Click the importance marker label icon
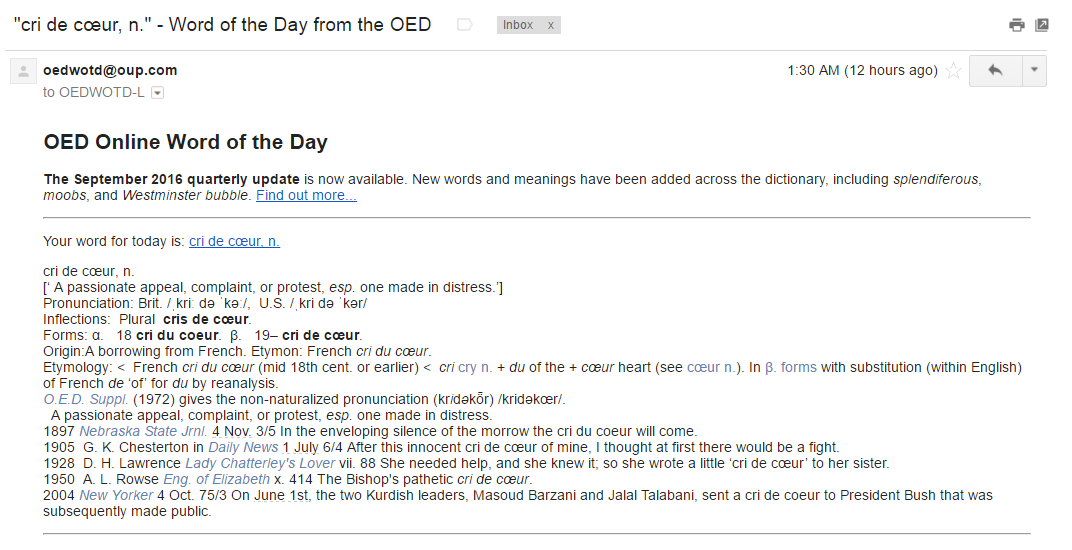1072x550 pixels. click(x=465, y=25)
